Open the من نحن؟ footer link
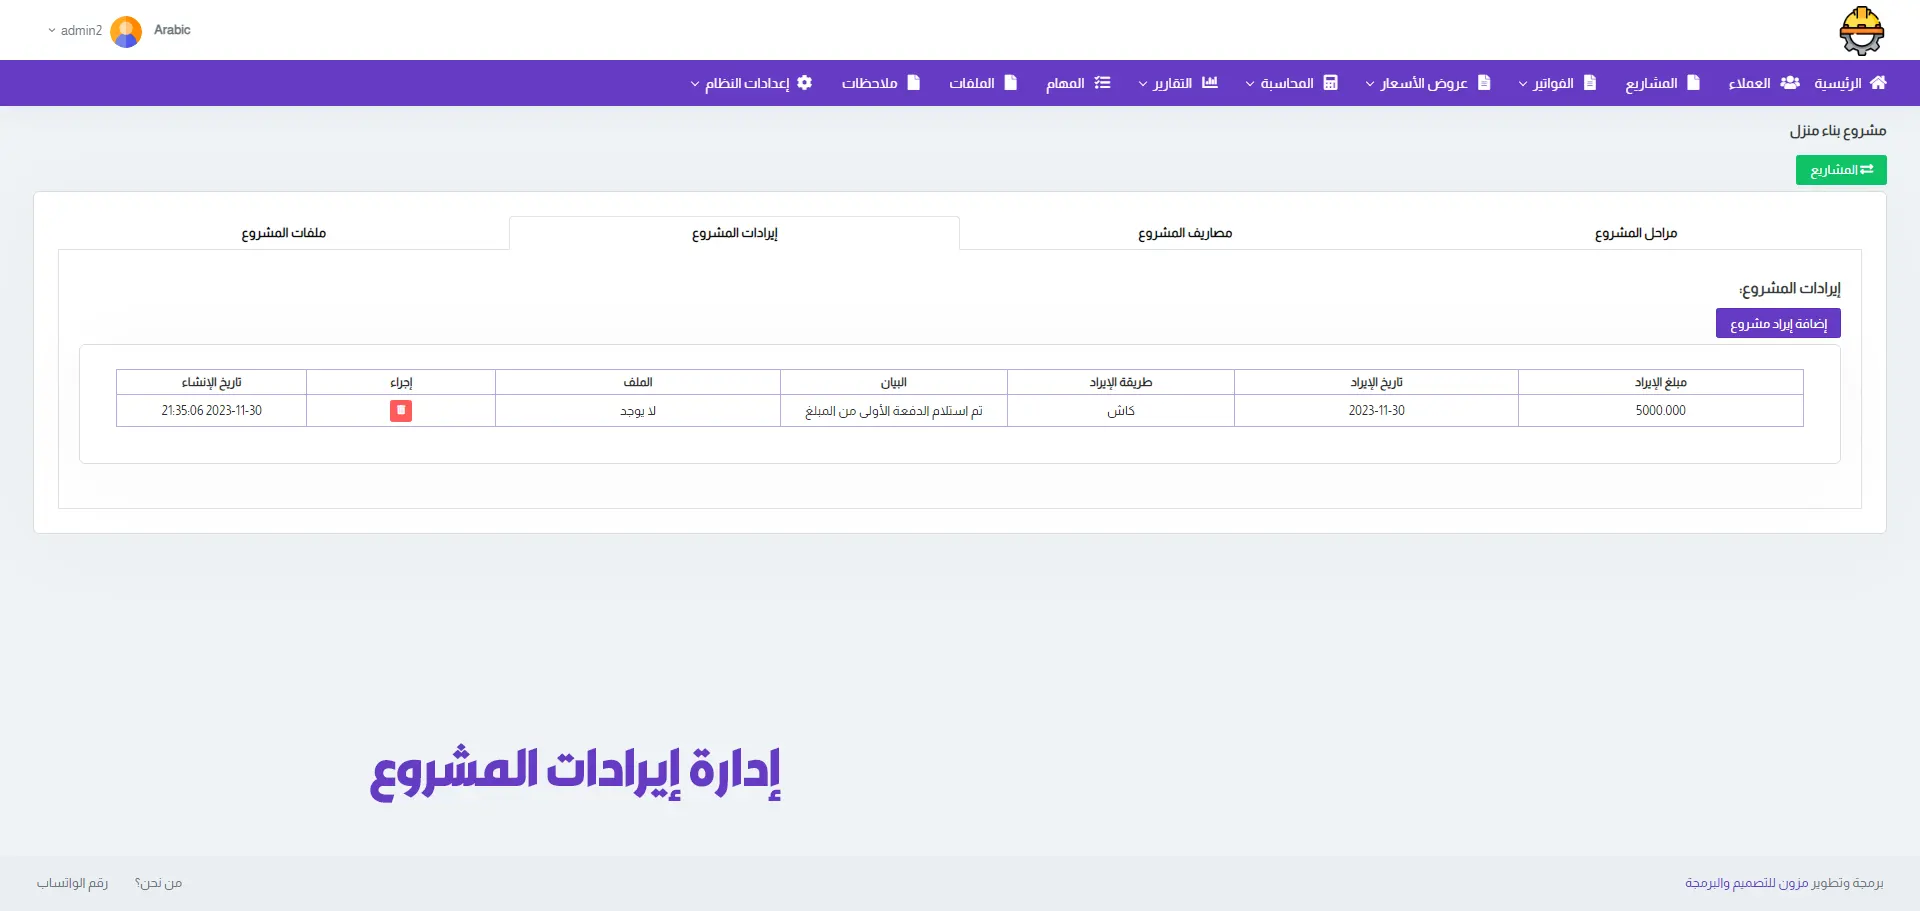Screen dimensions: 1920x911 (158, 883)
